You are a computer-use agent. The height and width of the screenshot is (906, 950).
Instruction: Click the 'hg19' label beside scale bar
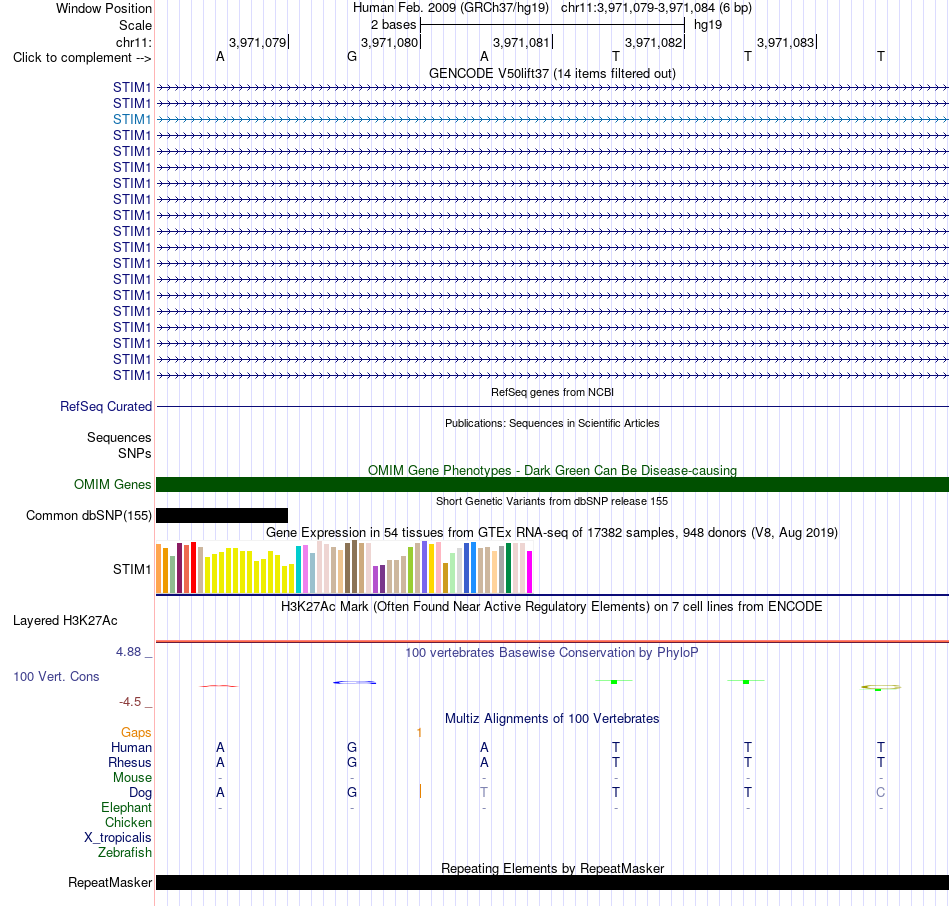click(708, 25)
